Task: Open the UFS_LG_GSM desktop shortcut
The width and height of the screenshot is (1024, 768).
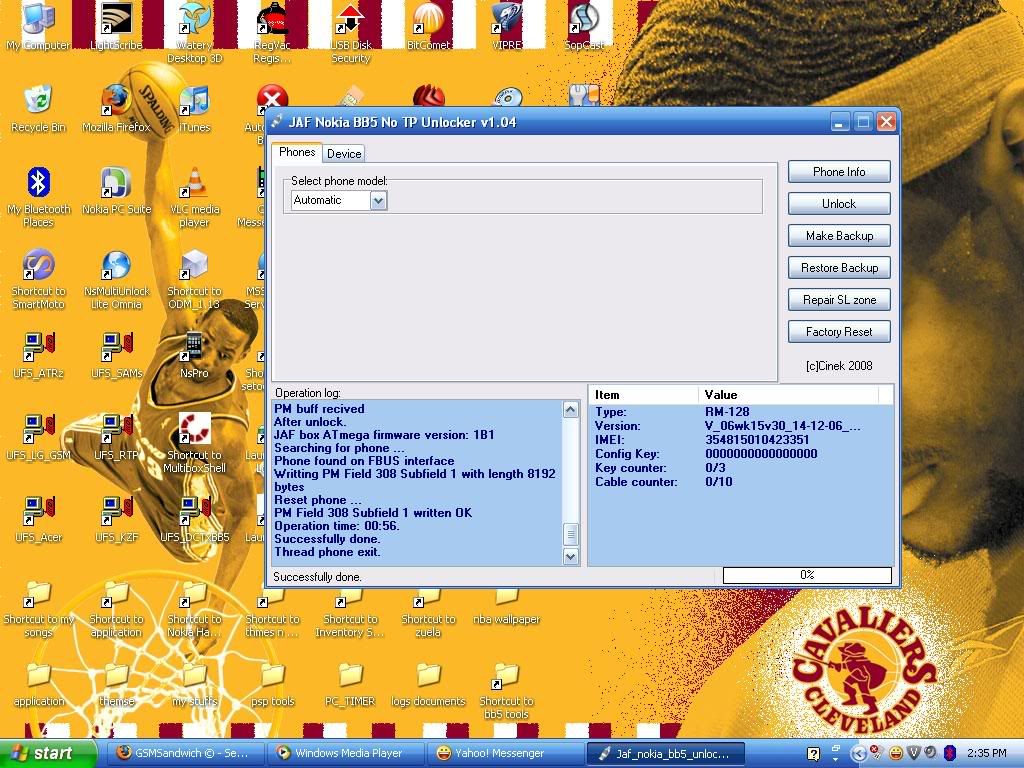Action: pos(38,430)
